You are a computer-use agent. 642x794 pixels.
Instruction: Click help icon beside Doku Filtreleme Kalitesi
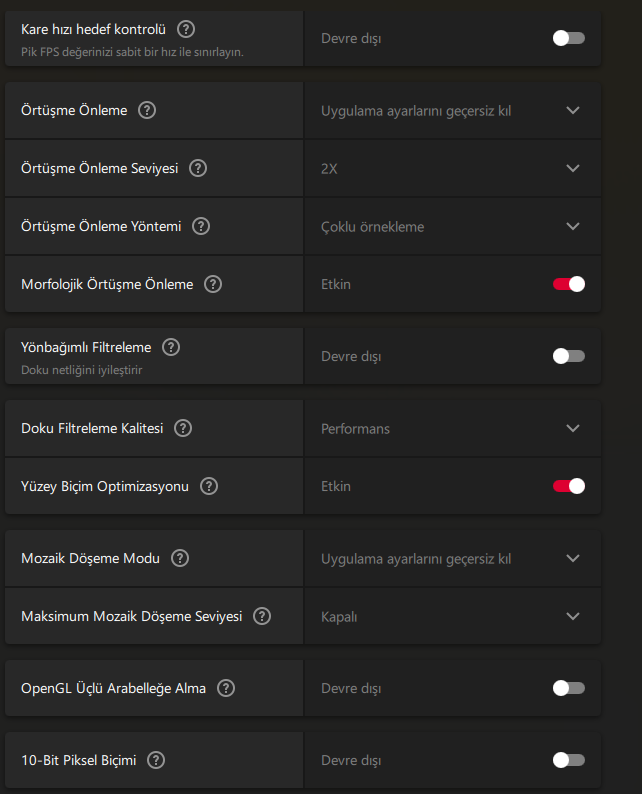pyautogui.click(x=183, y=428)
